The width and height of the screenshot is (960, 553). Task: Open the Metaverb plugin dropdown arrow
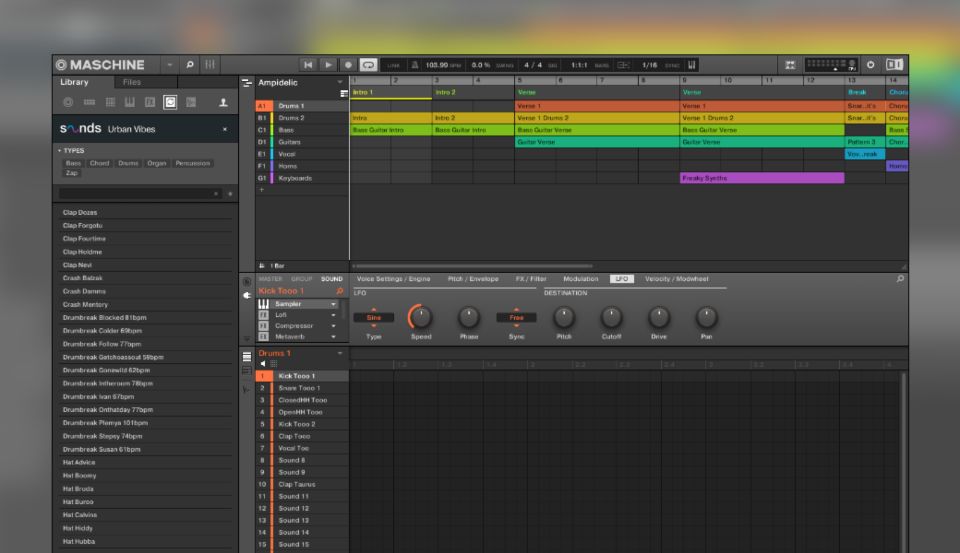click(334, 337)
